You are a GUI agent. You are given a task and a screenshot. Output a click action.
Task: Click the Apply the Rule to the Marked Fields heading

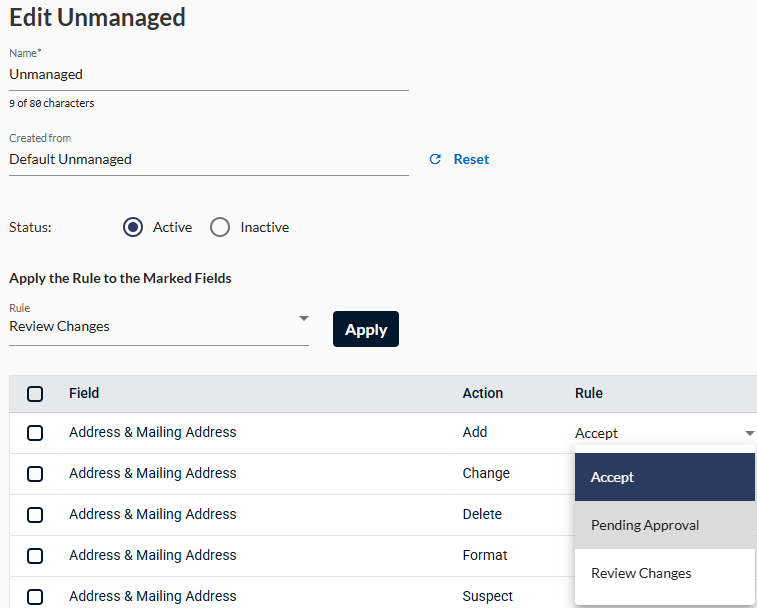(120, 279)
